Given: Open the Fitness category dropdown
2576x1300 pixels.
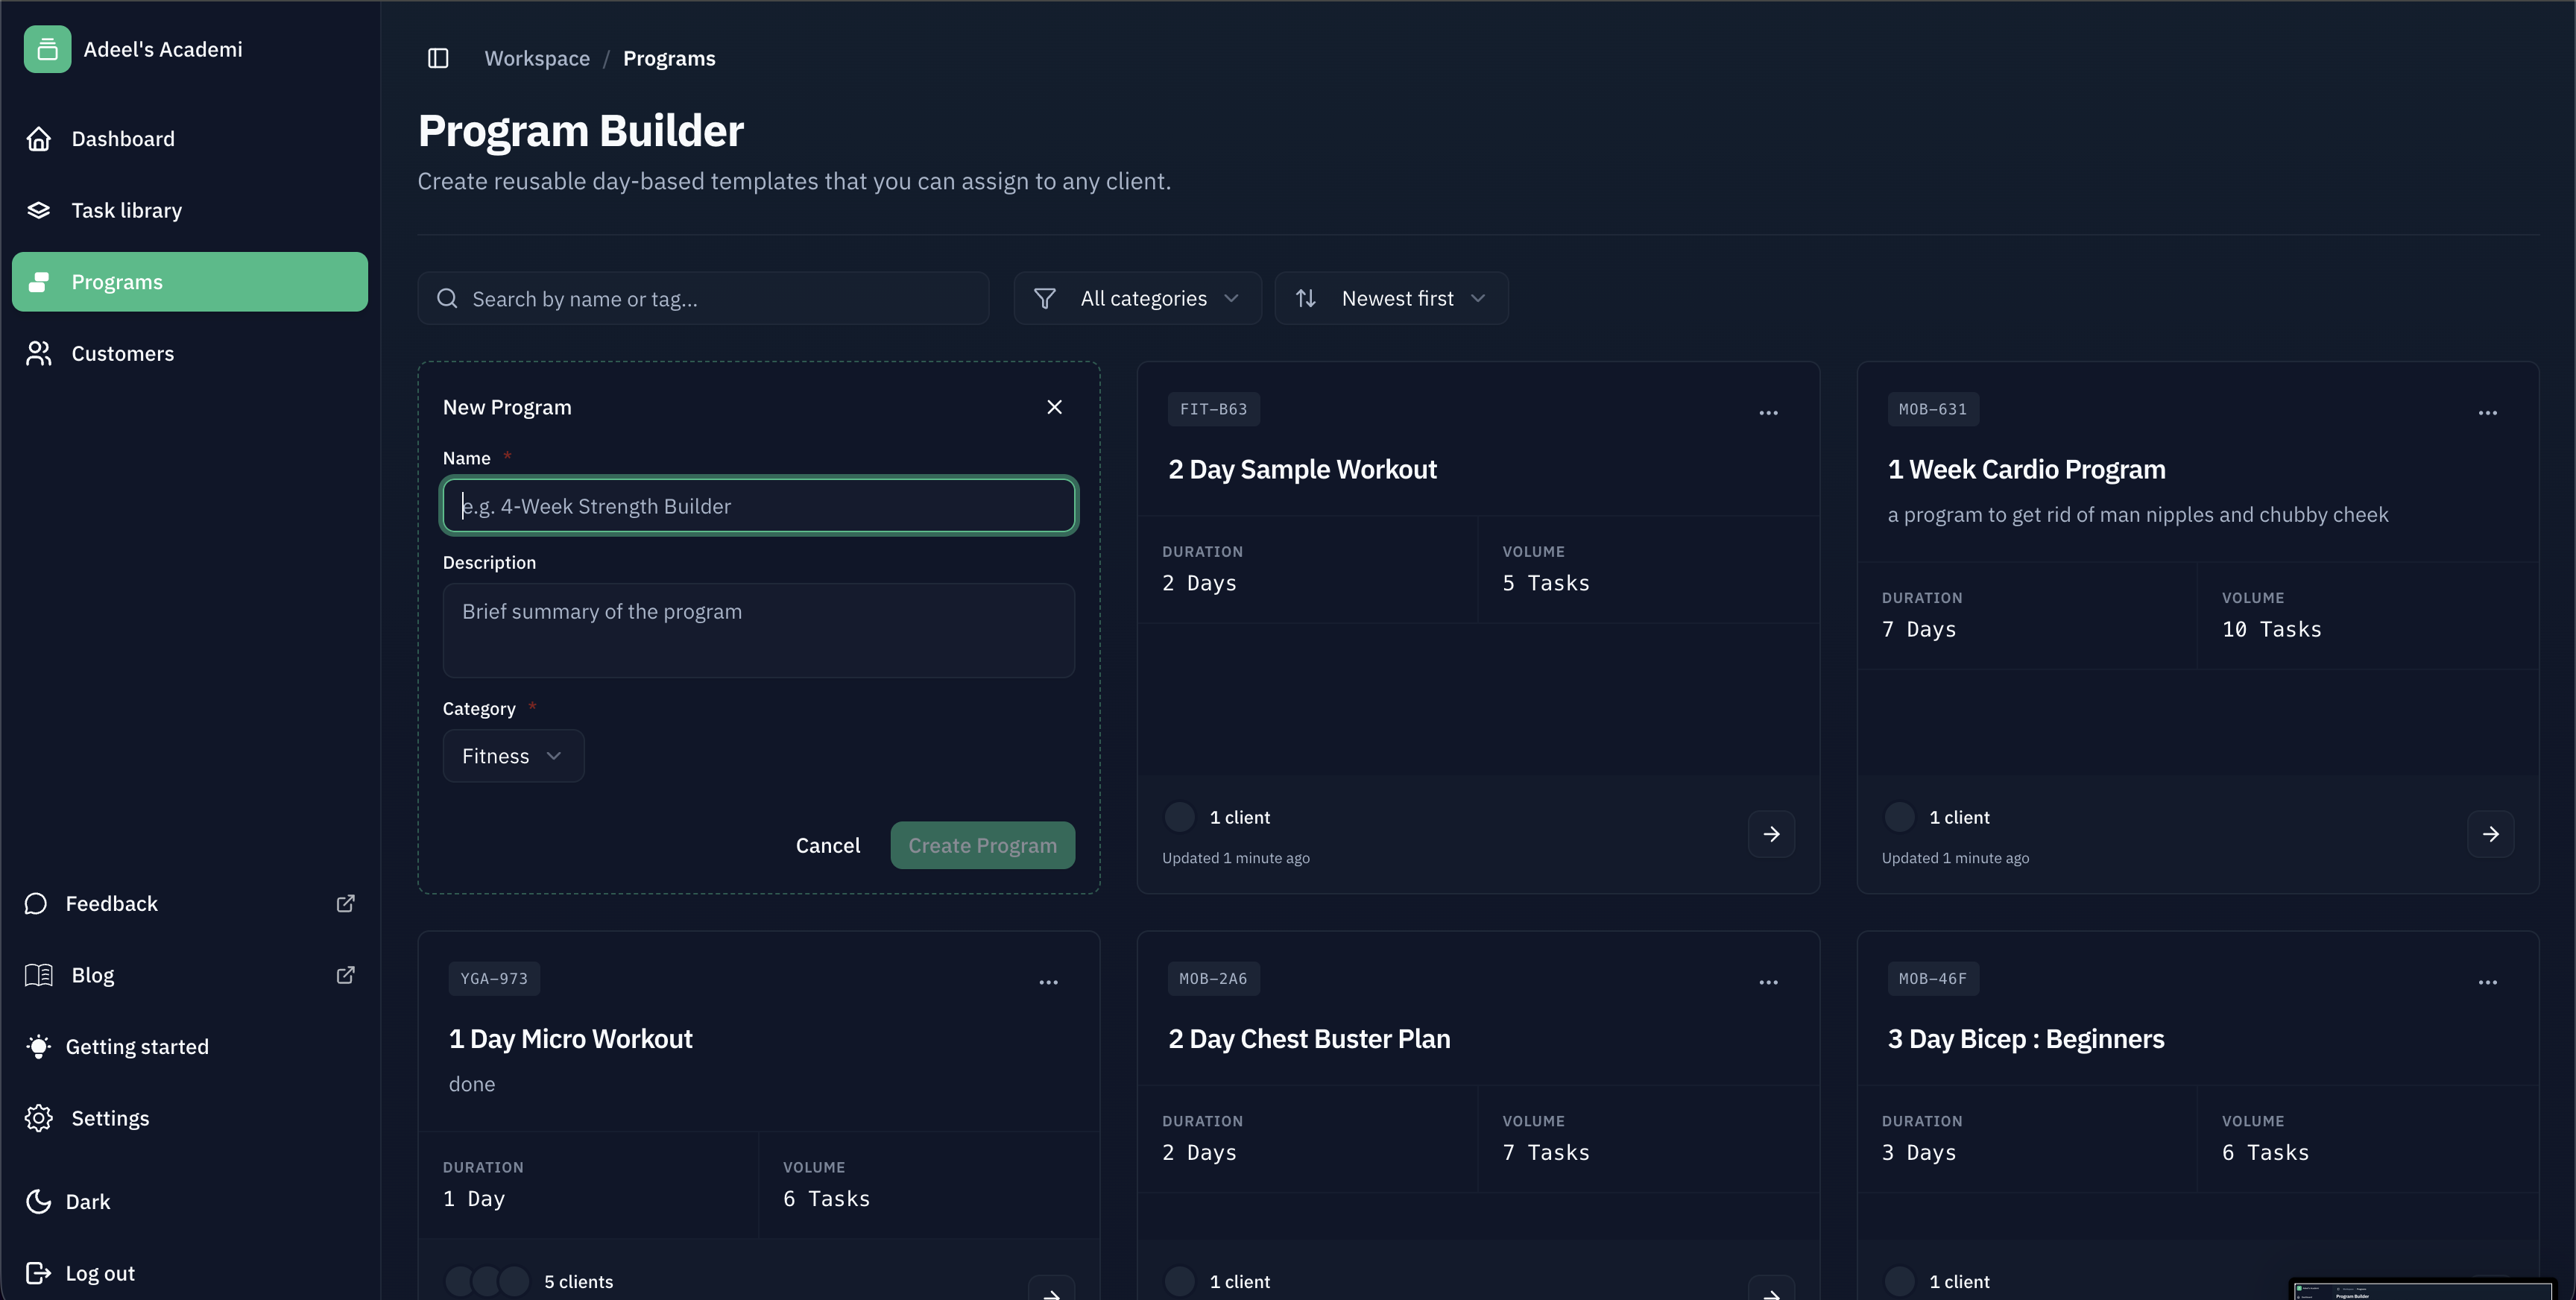Looking at the screenshot, I should click(513, 755).
